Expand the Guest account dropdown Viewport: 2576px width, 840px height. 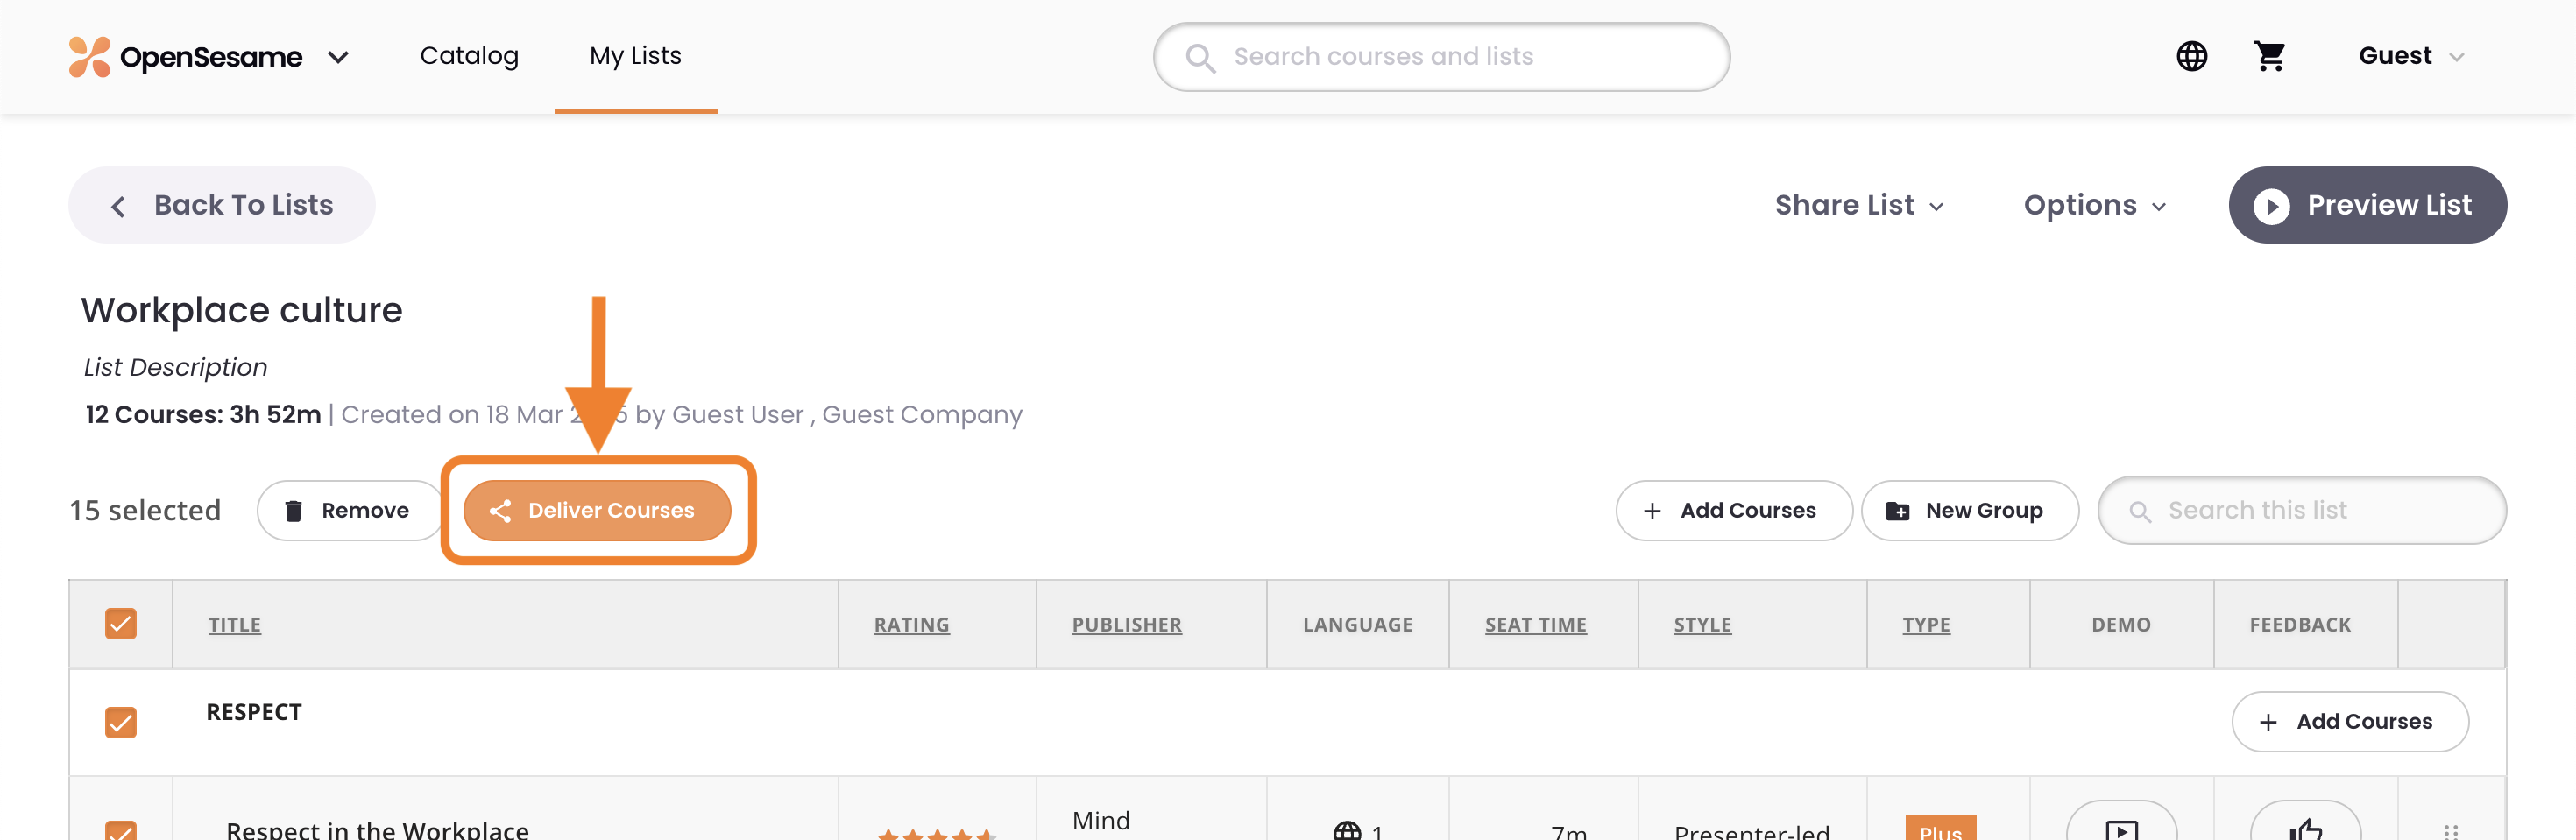[2411, 56]
